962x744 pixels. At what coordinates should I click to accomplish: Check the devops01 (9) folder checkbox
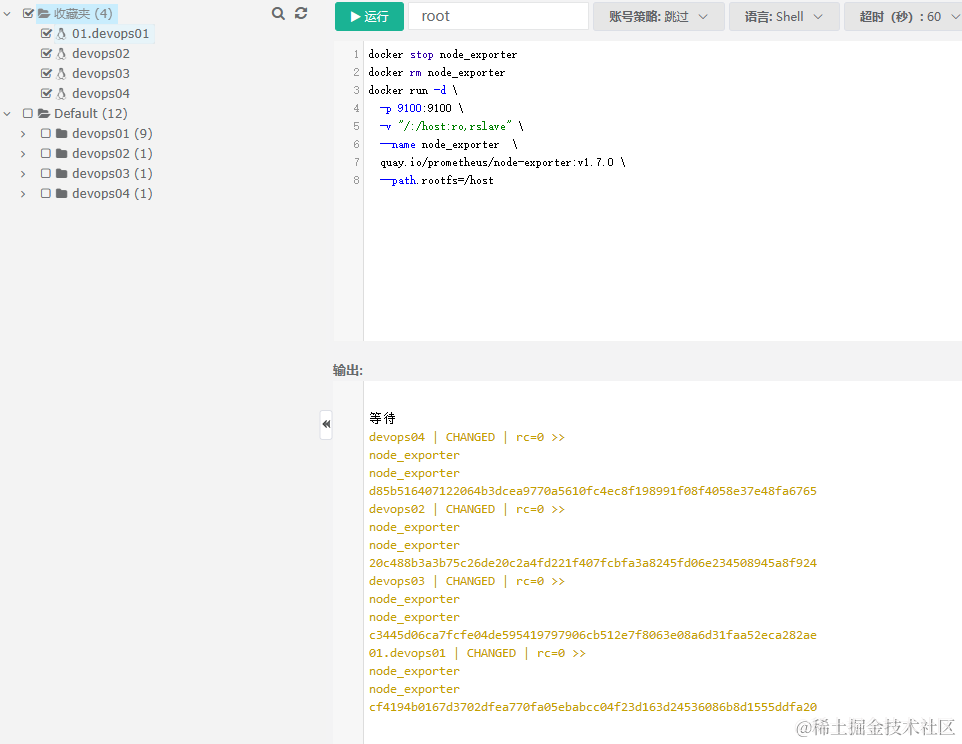click(45, 133)
